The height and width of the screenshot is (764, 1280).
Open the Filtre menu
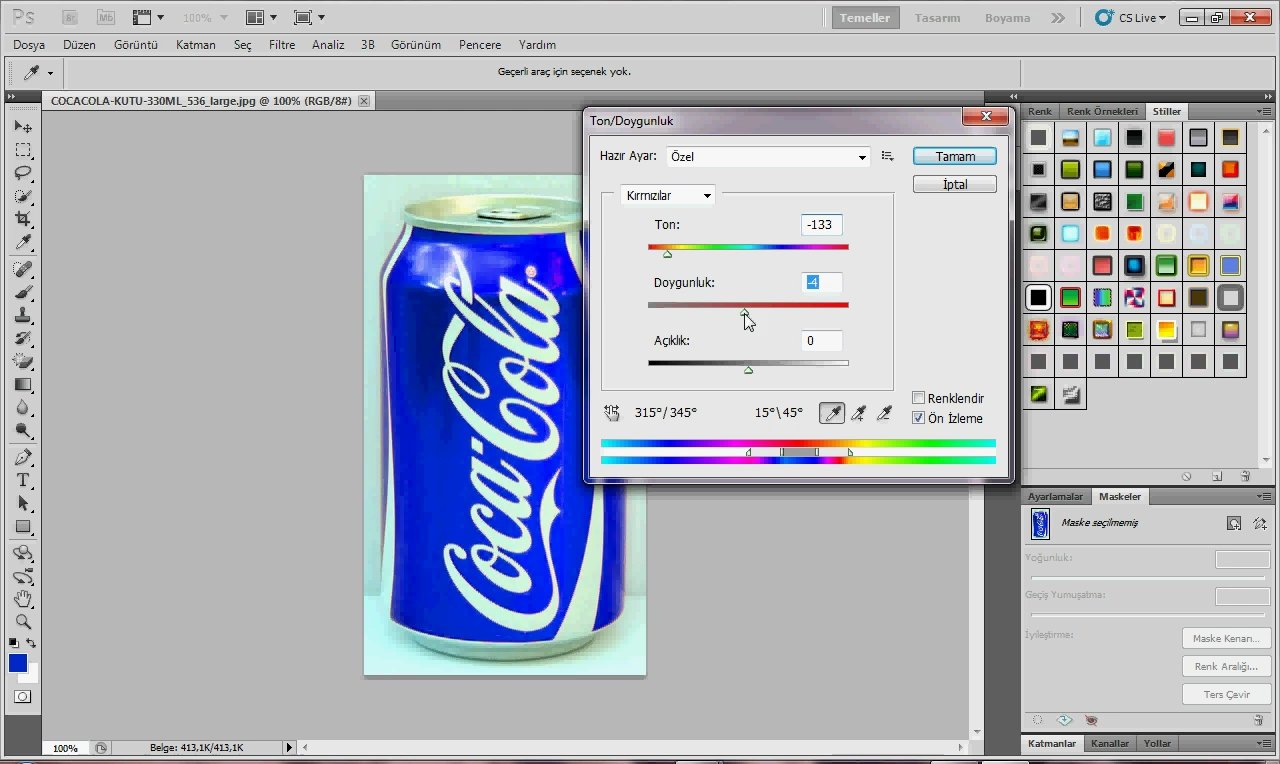coord(282,45)
